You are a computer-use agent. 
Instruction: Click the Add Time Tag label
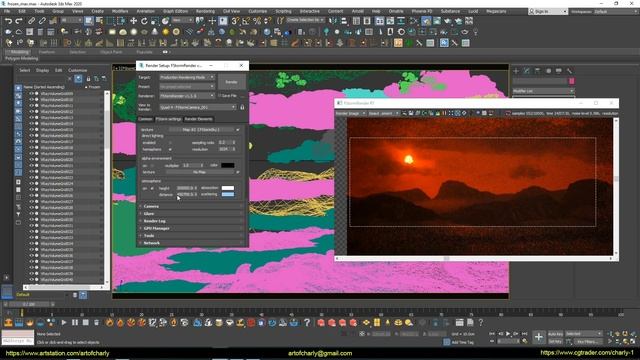click(462, 342)
